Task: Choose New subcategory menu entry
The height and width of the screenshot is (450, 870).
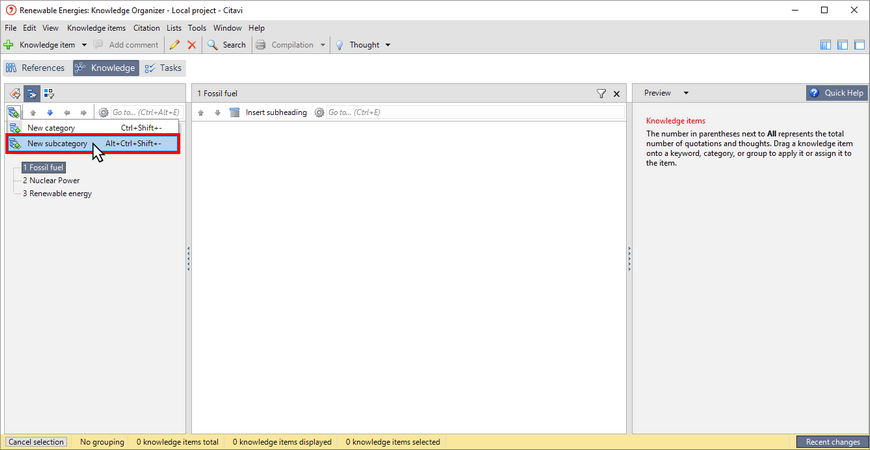Action: coord(93,144)
